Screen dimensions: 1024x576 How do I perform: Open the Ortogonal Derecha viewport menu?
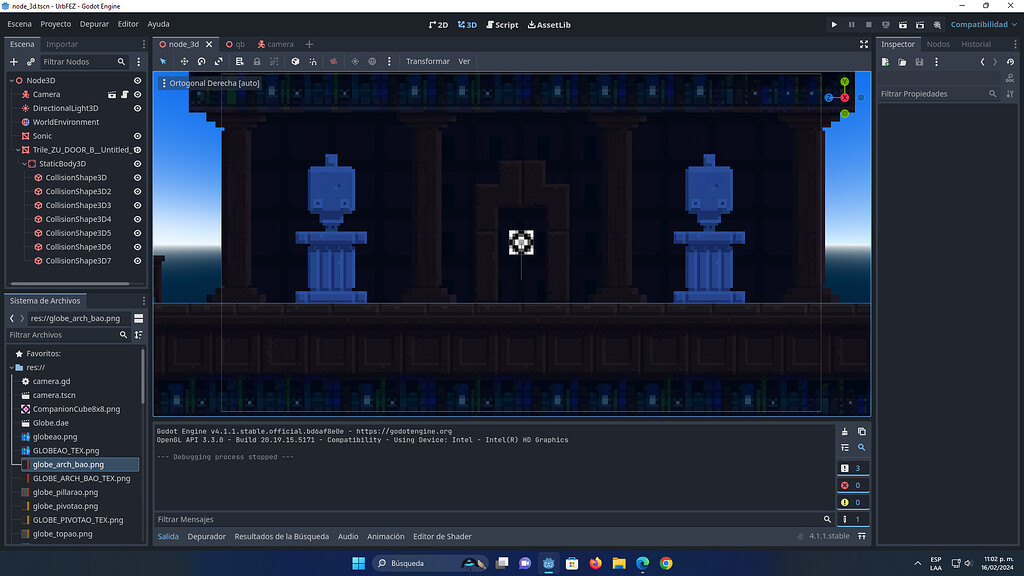tap(210, 83)
